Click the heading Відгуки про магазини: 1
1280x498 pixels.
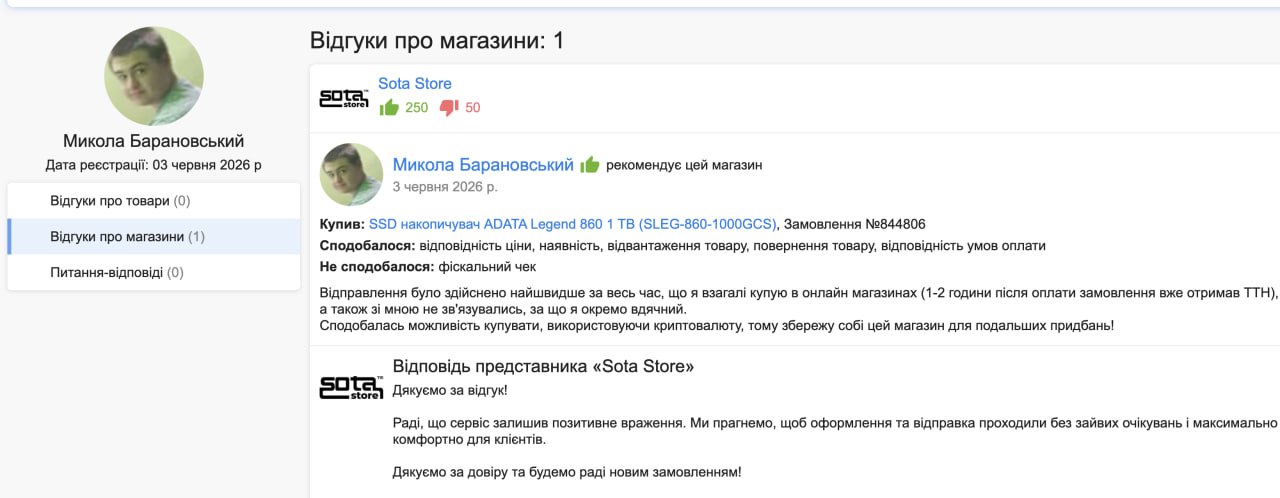tap(437, 41)
